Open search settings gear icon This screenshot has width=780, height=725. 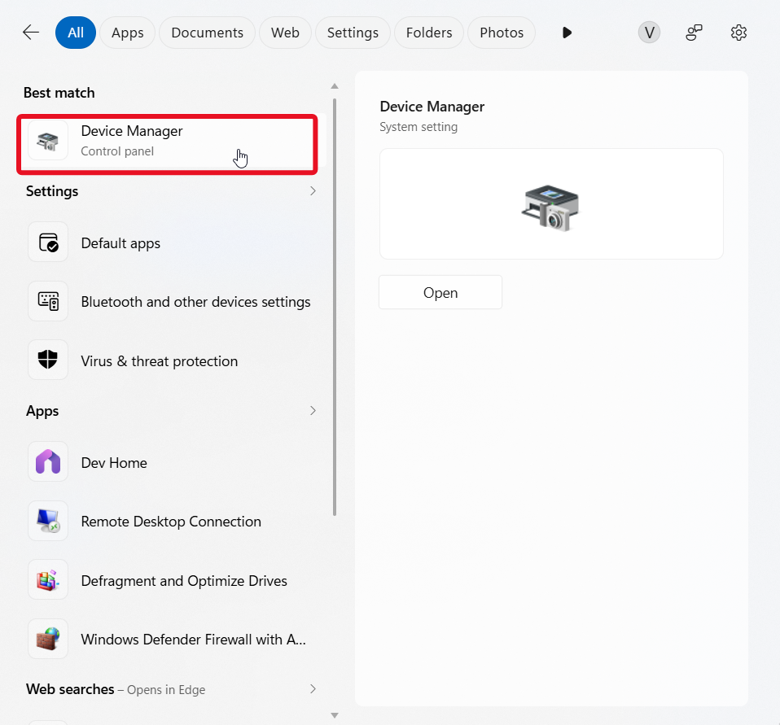(x=739, y=33)
